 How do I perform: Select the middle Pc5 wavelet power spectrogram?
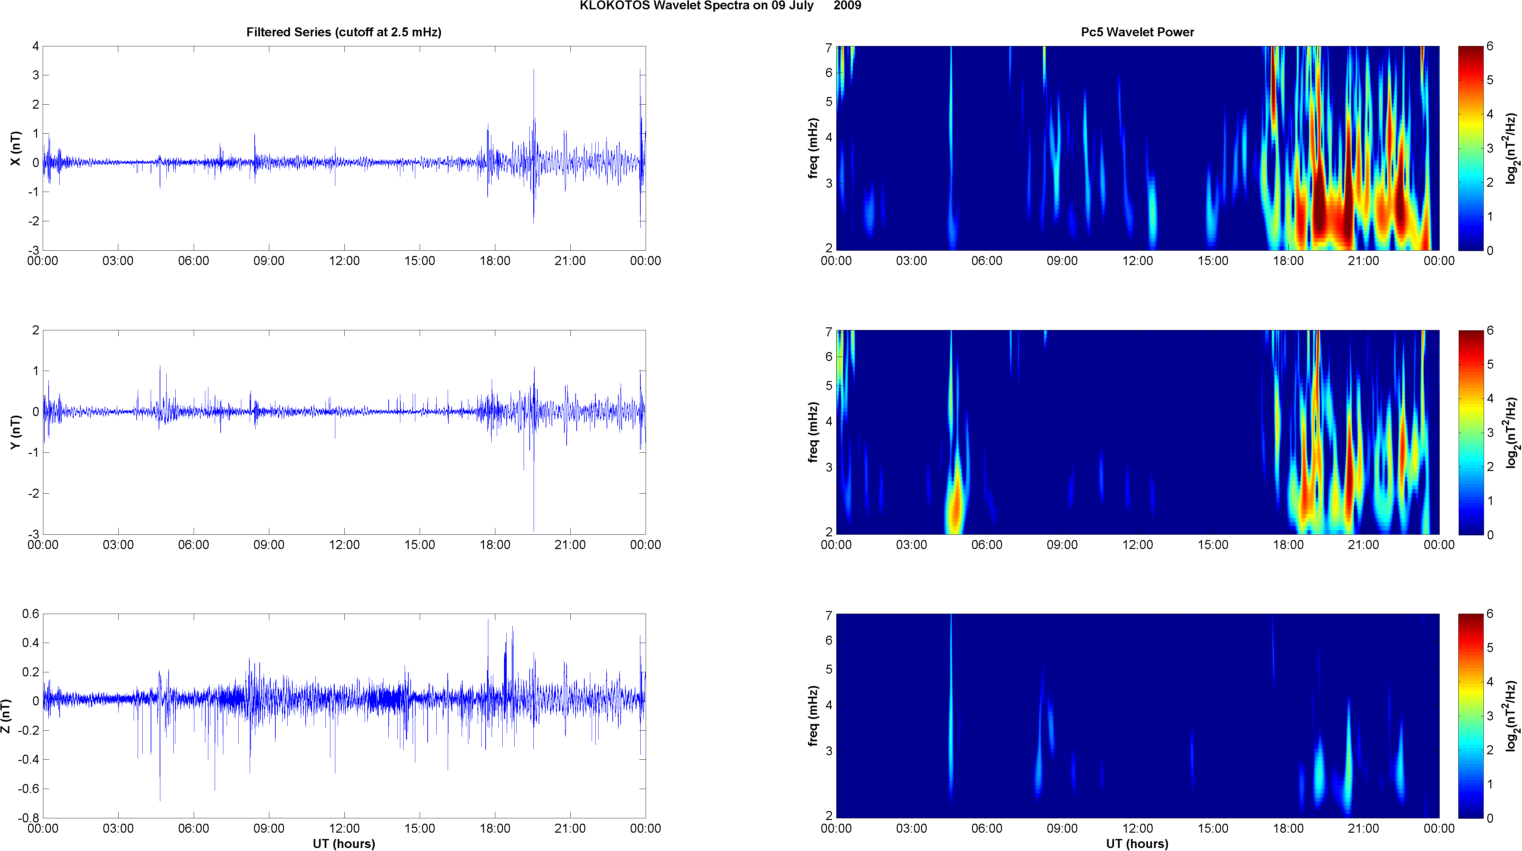tap(1137, 432)
